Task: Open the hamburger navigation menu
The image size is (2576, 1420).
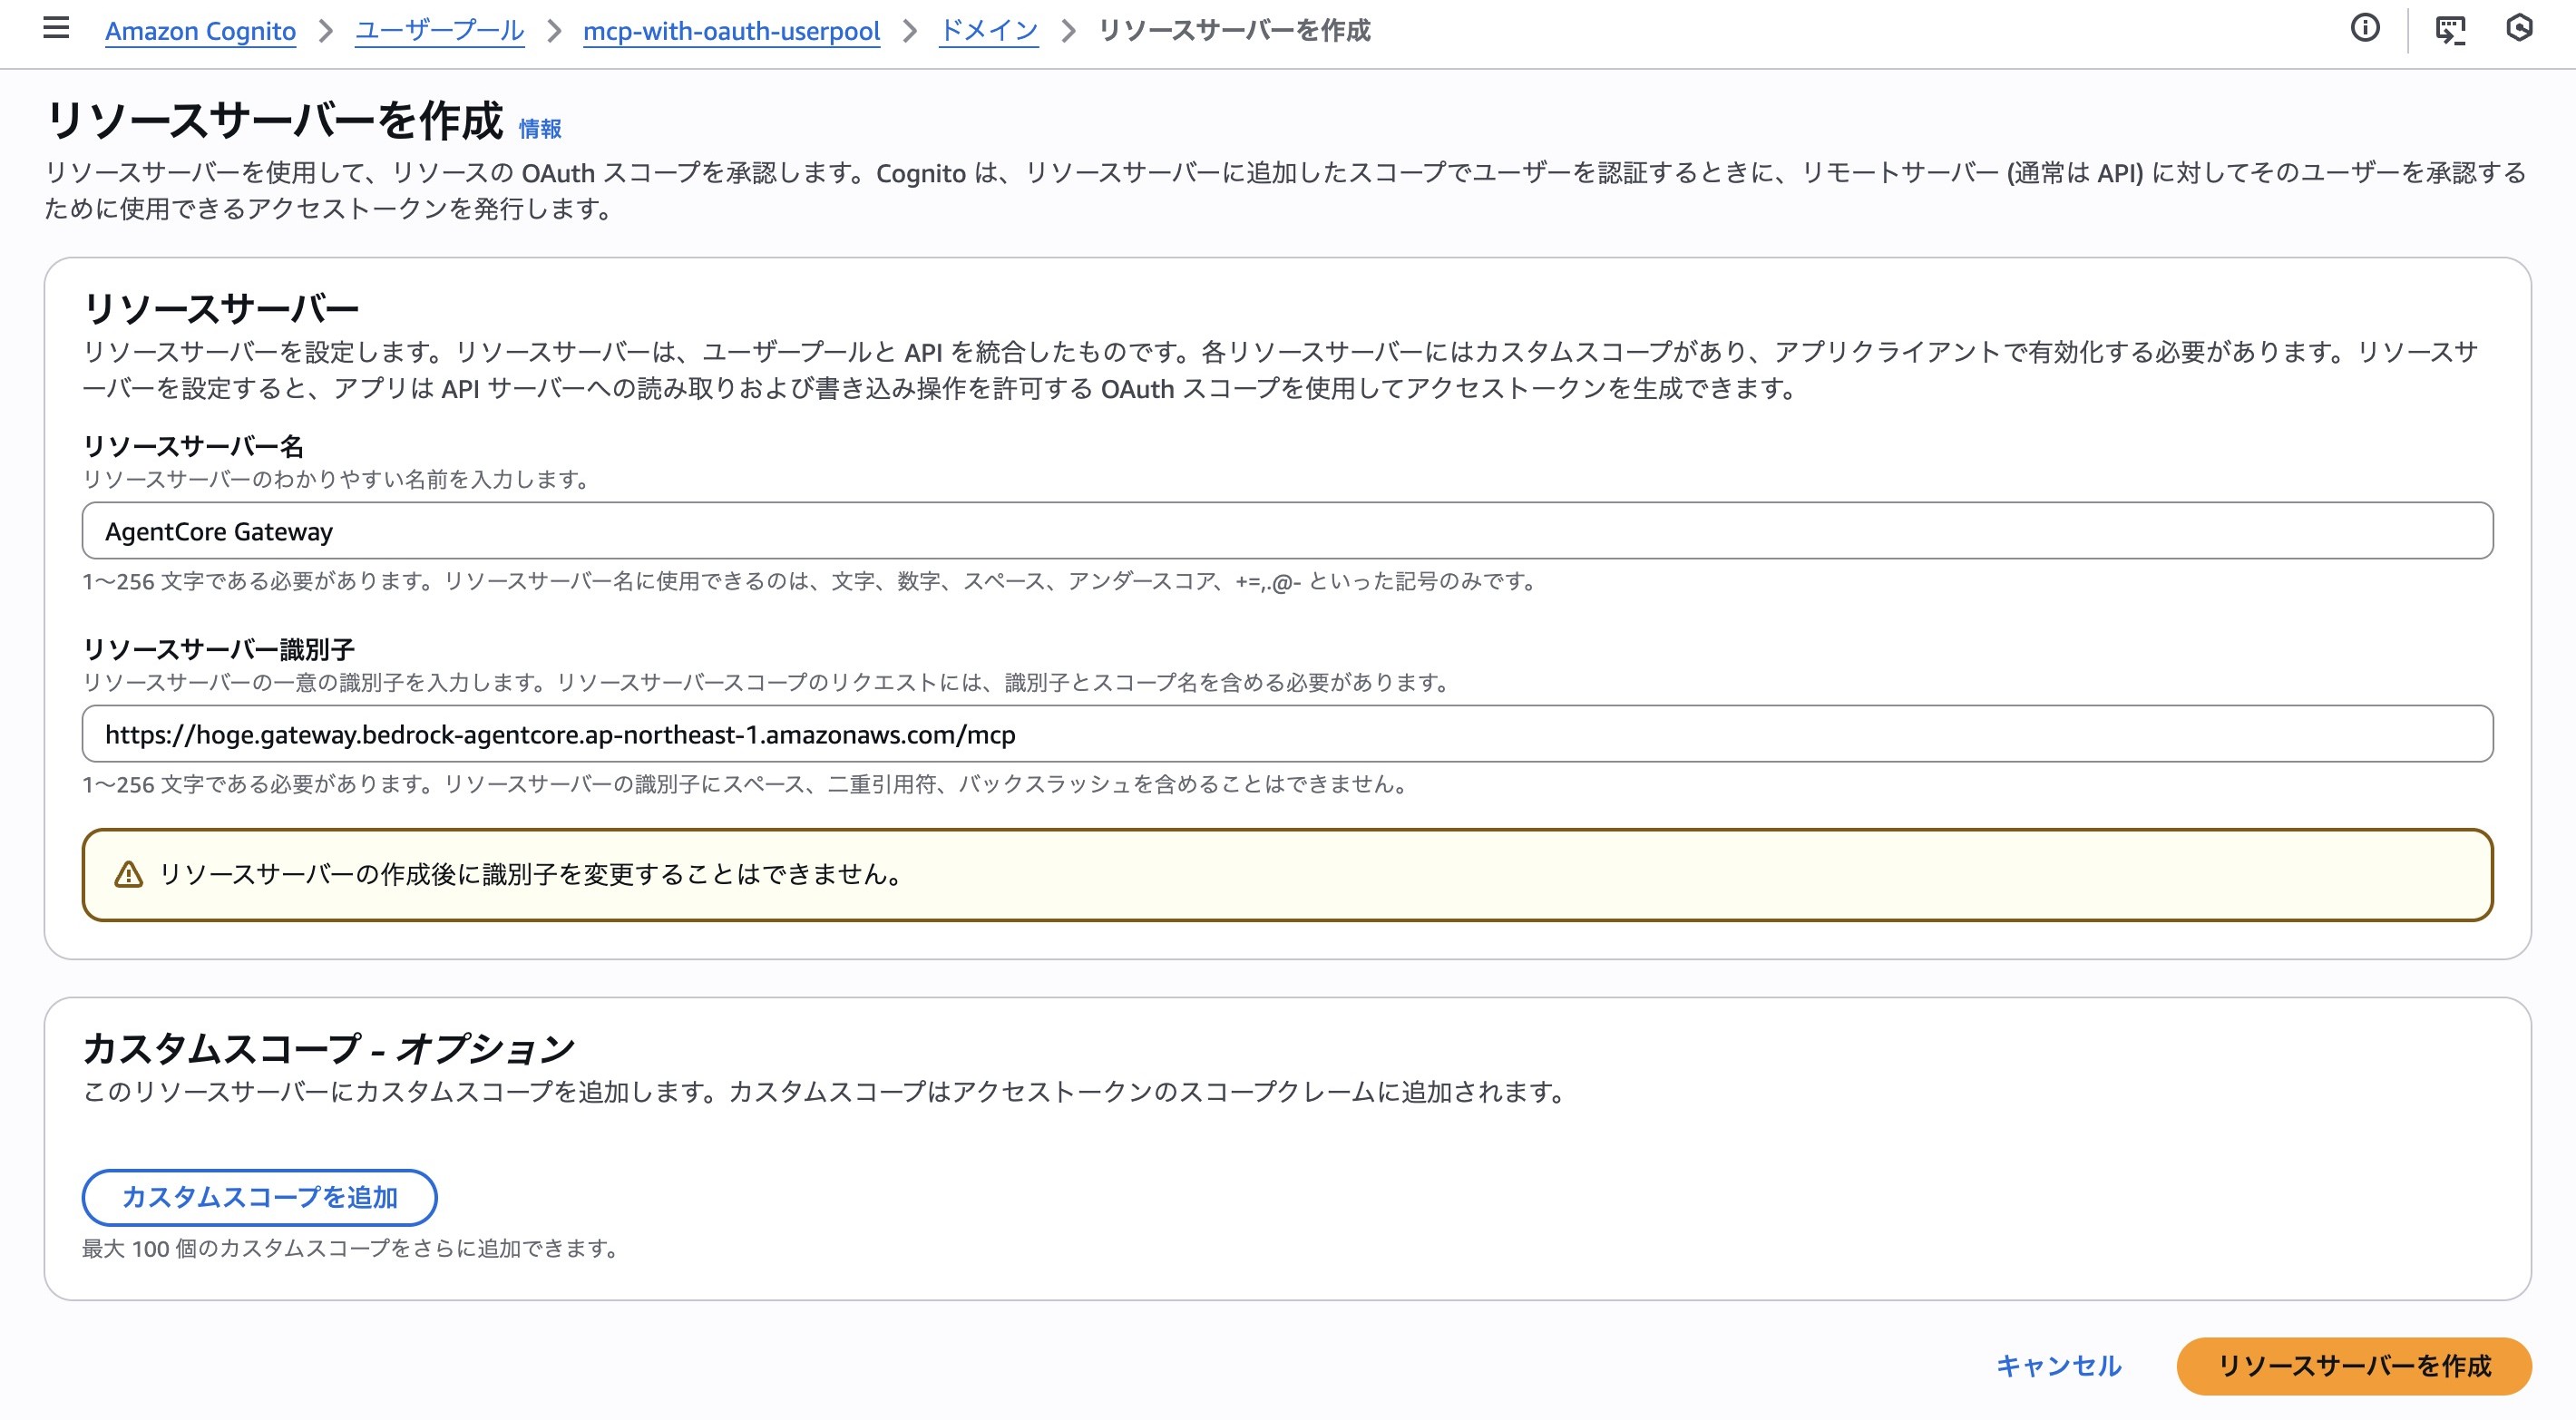Action: 56,28
